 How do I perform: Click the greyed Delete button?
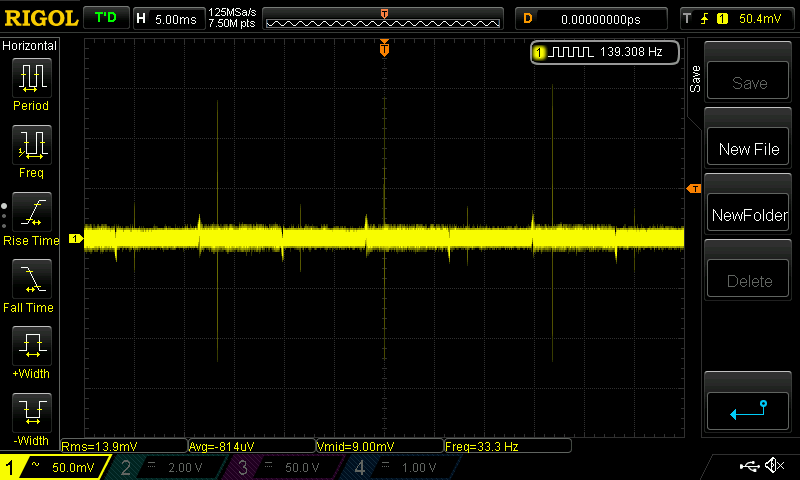coord(748,280)
